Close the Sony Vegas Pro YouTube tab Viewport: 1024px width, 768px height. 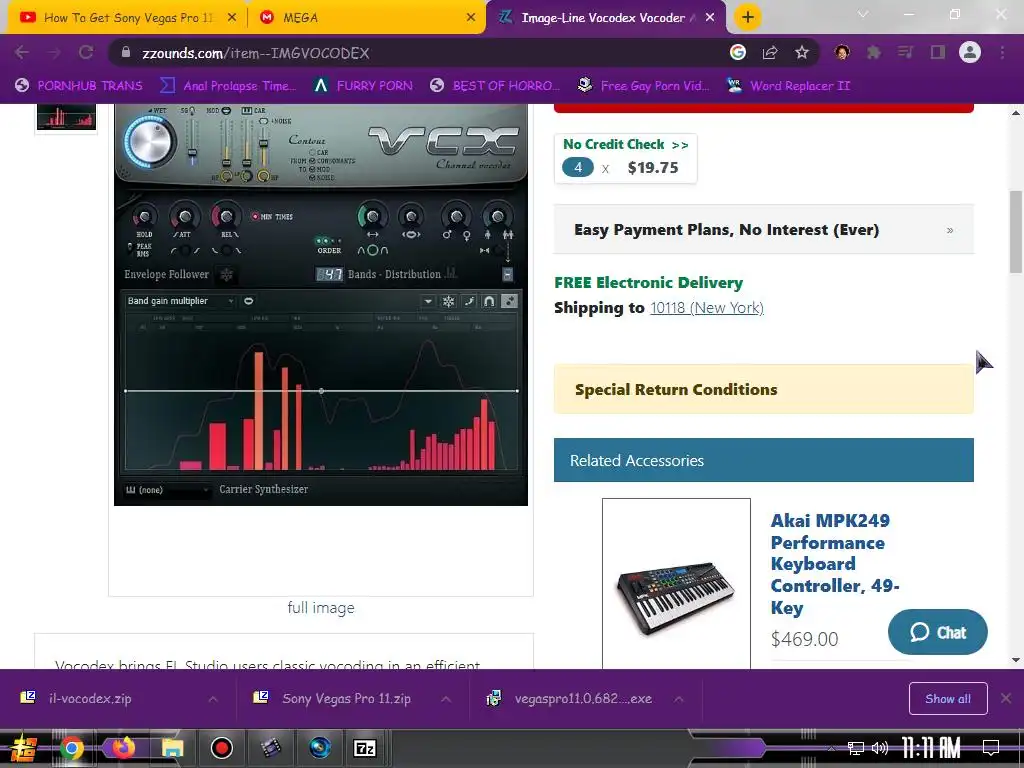(231, 18)
